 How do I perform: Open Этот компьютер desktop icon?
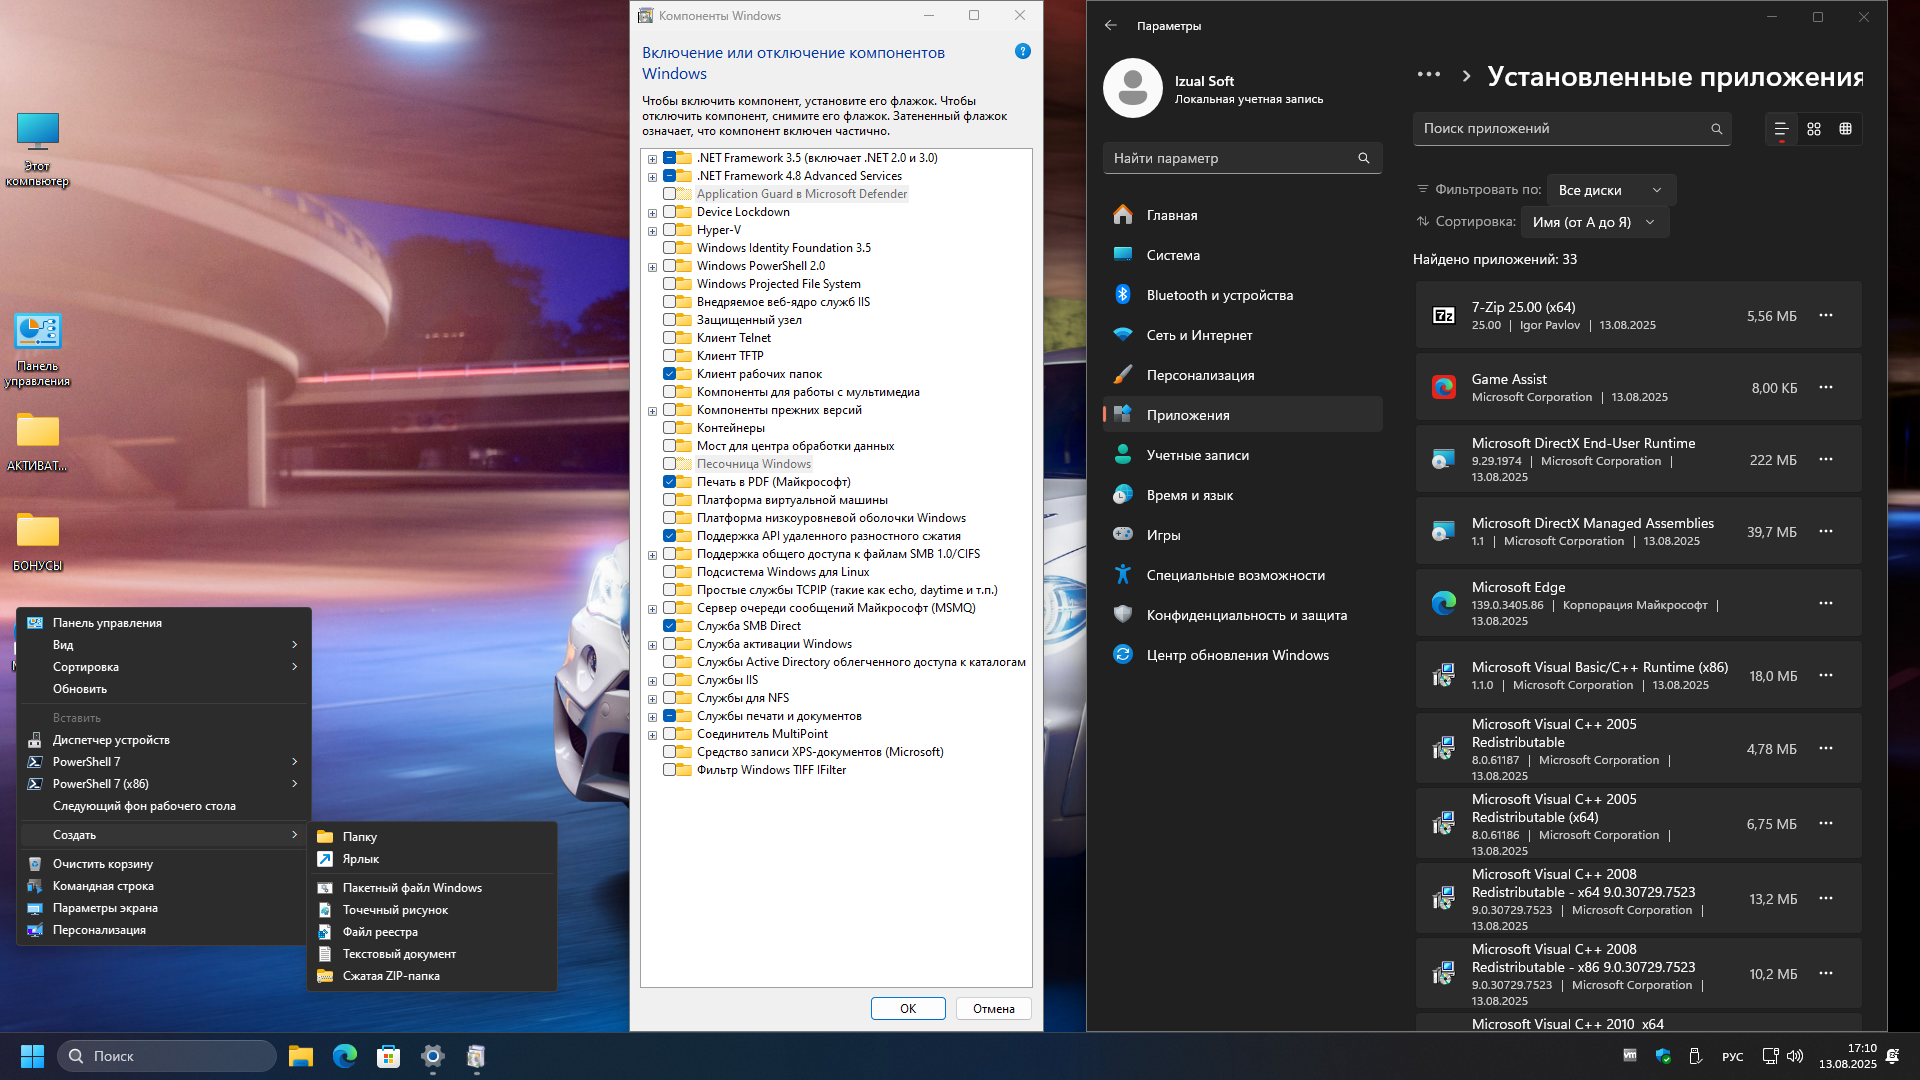click(x=38, y=149)
